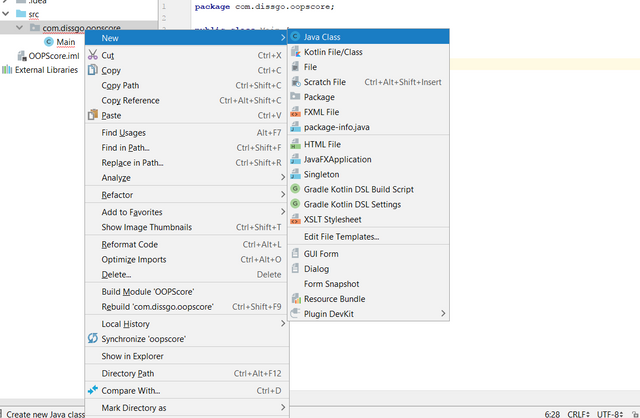Expand the Local History submenu arrow

282,323
